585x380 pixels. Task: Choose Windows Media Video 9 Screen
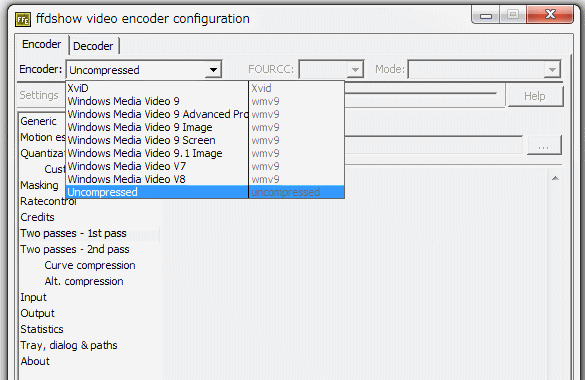pyautogui.click(x=157, y=140)
